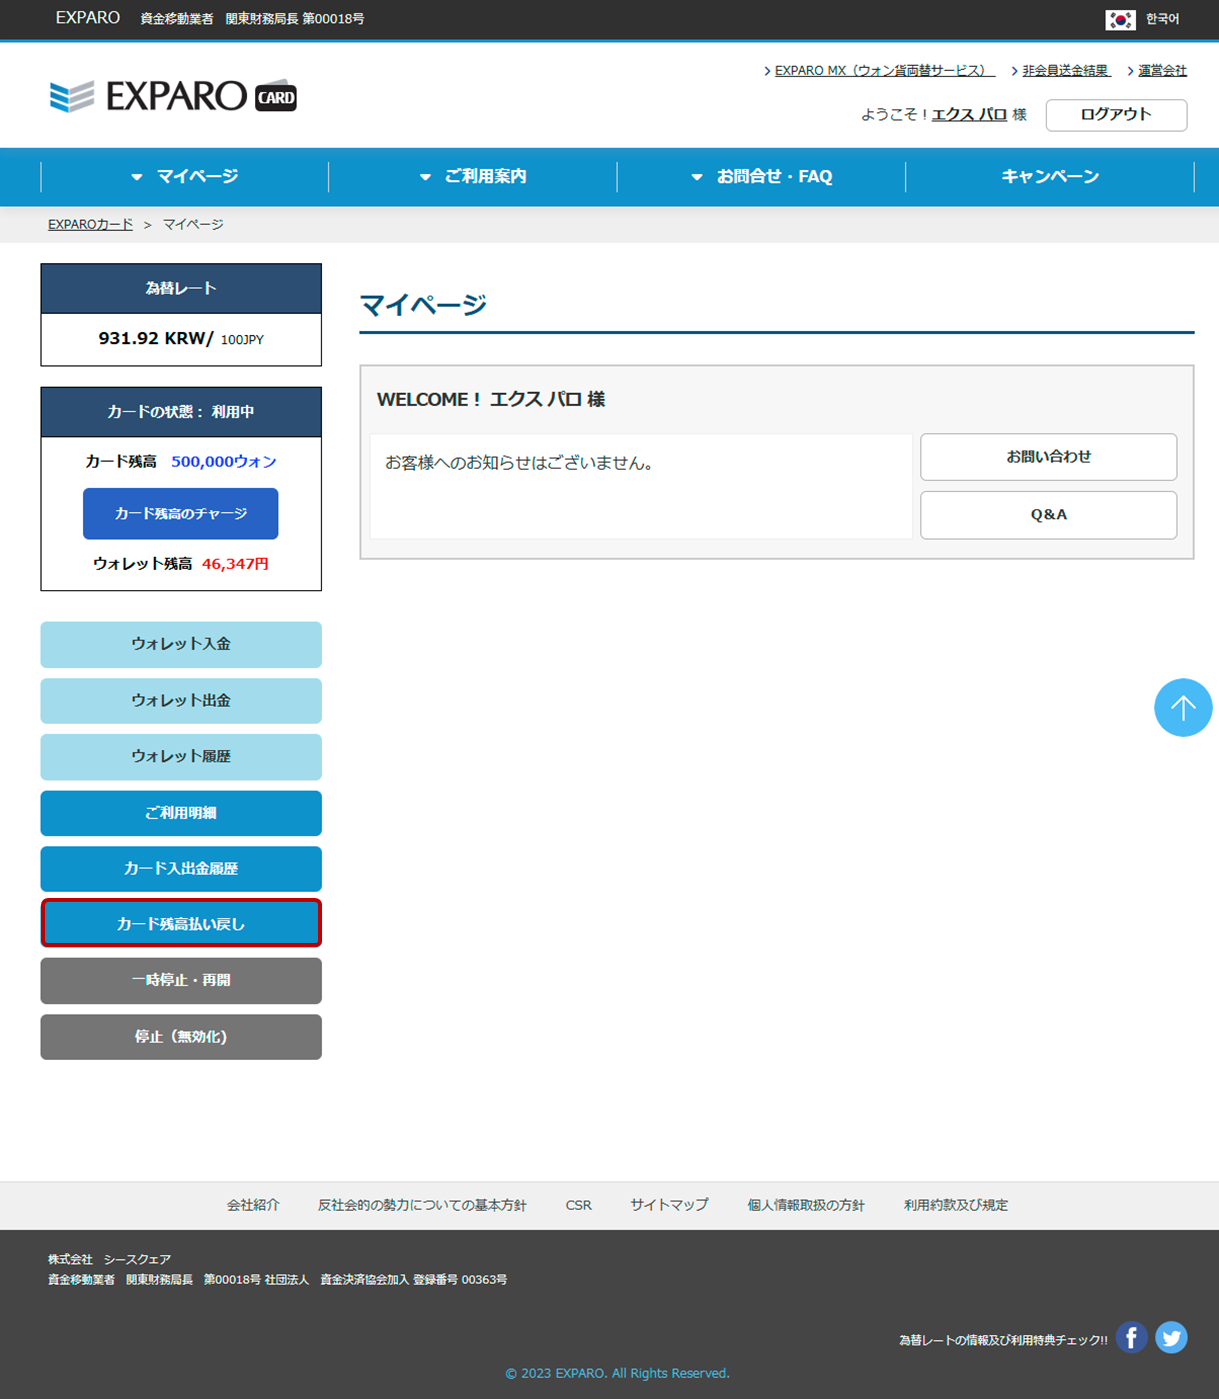Click the EXPARO CARD logo

[x=173, y=96]
